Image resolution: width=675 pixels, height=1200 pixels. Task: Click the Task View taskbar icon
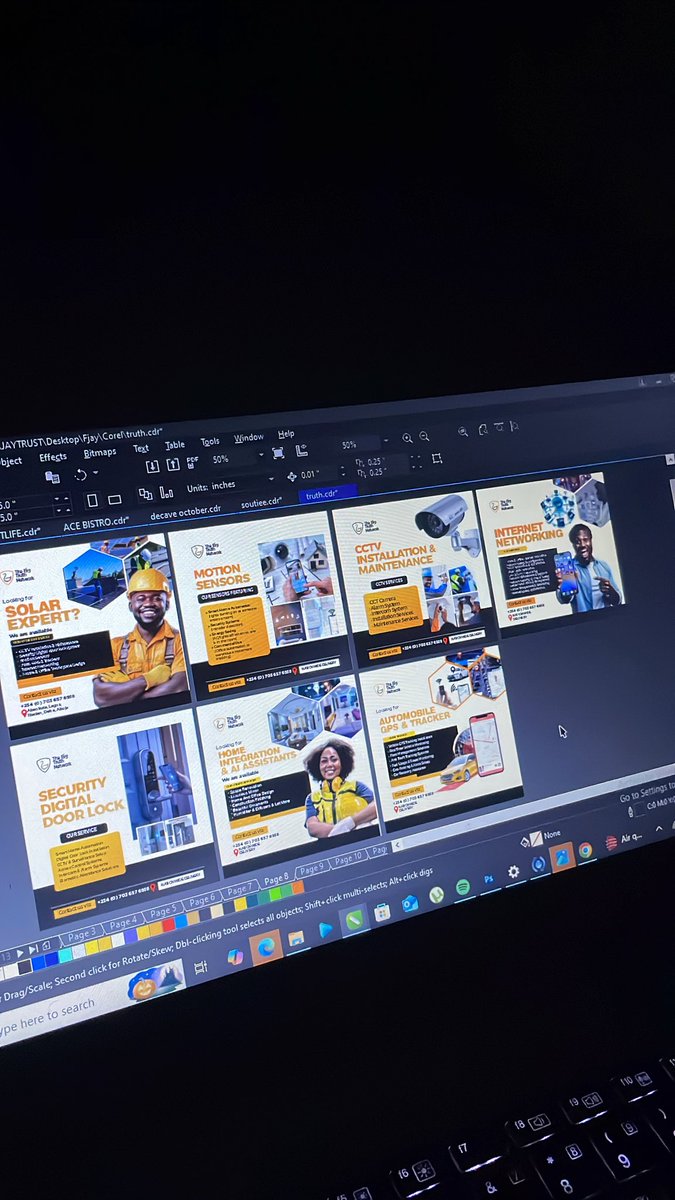[201, 969]
